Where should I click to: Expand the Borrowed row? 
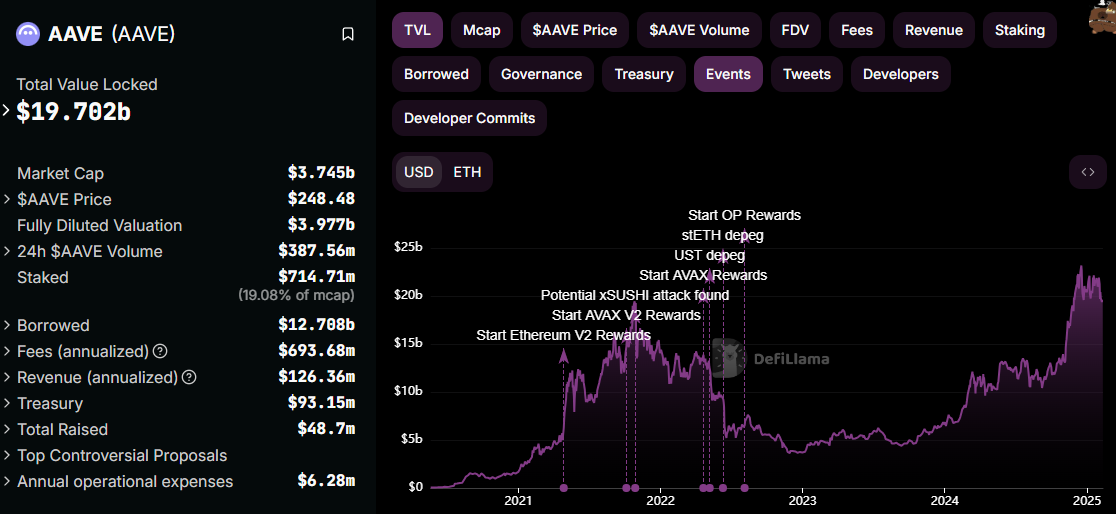[x=6, y=325]
